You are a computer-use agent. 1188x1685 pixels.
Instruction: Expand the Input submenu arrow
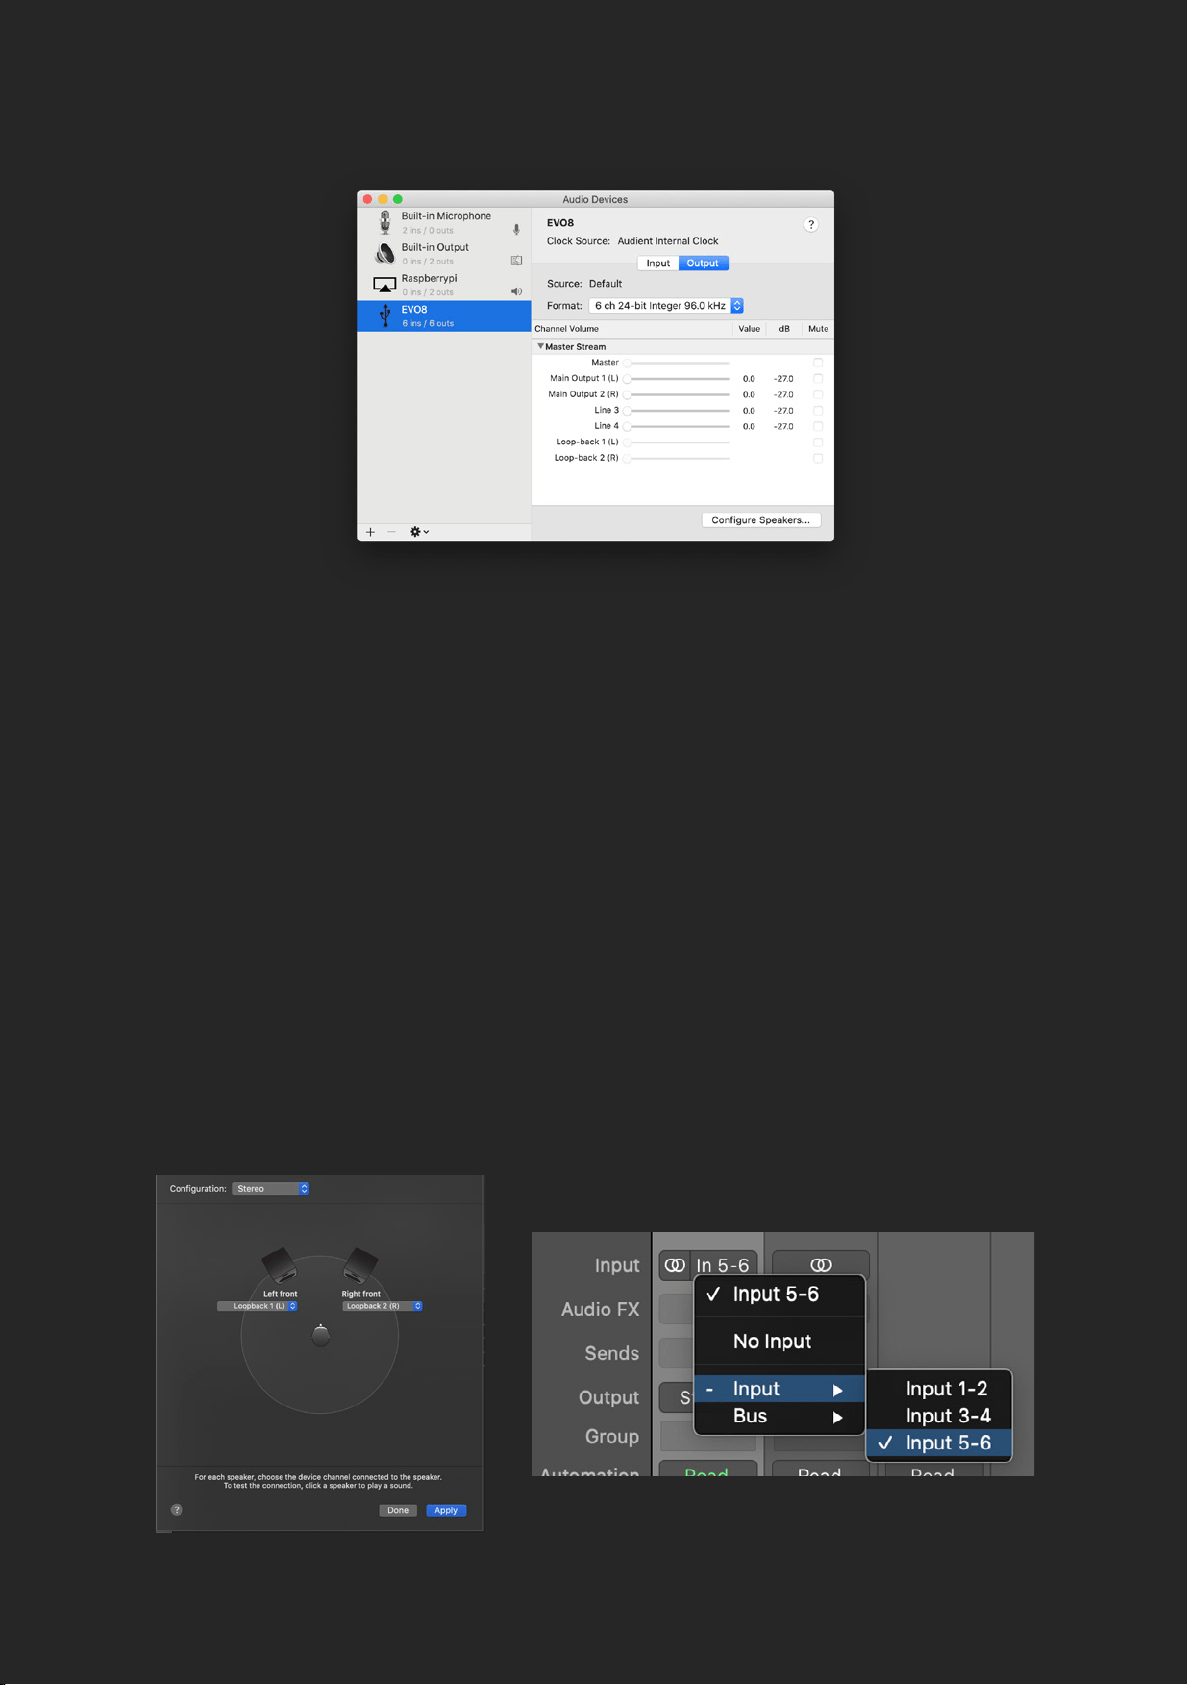coord(838,1390)
